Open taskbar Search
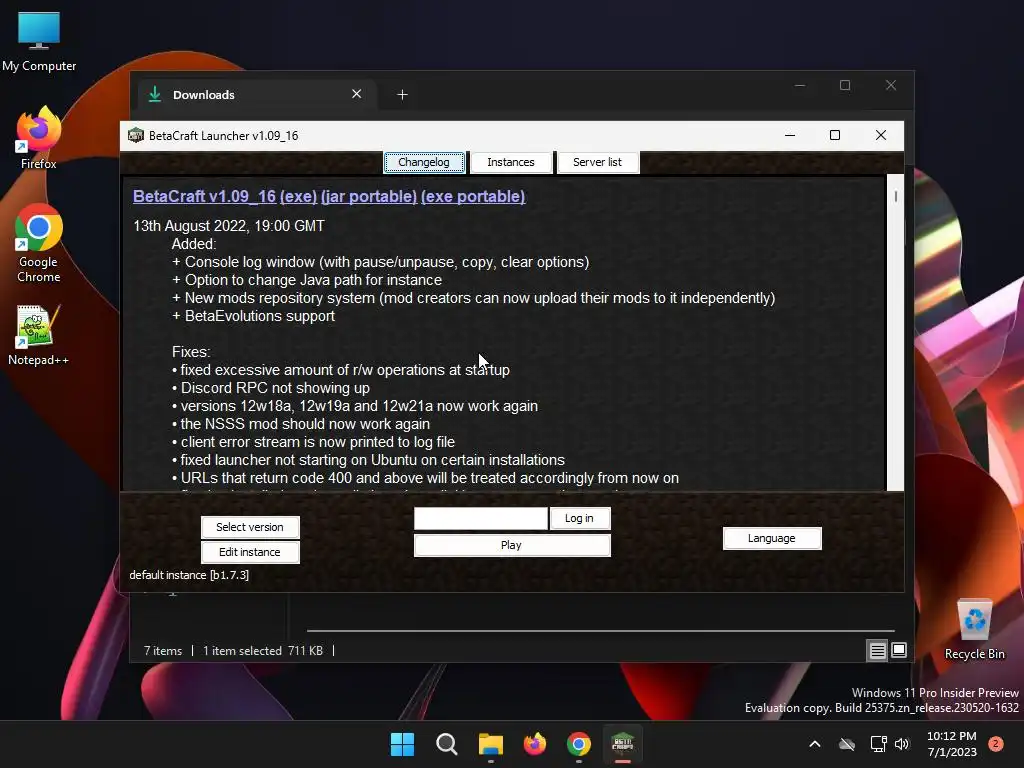The image size is (1024, 768). coord(447,744)
